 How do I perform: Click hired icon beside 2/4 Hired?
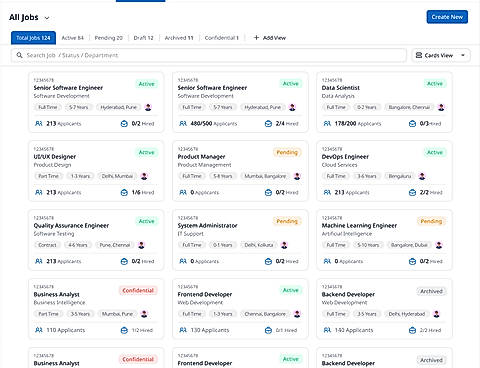coord(268,124)
